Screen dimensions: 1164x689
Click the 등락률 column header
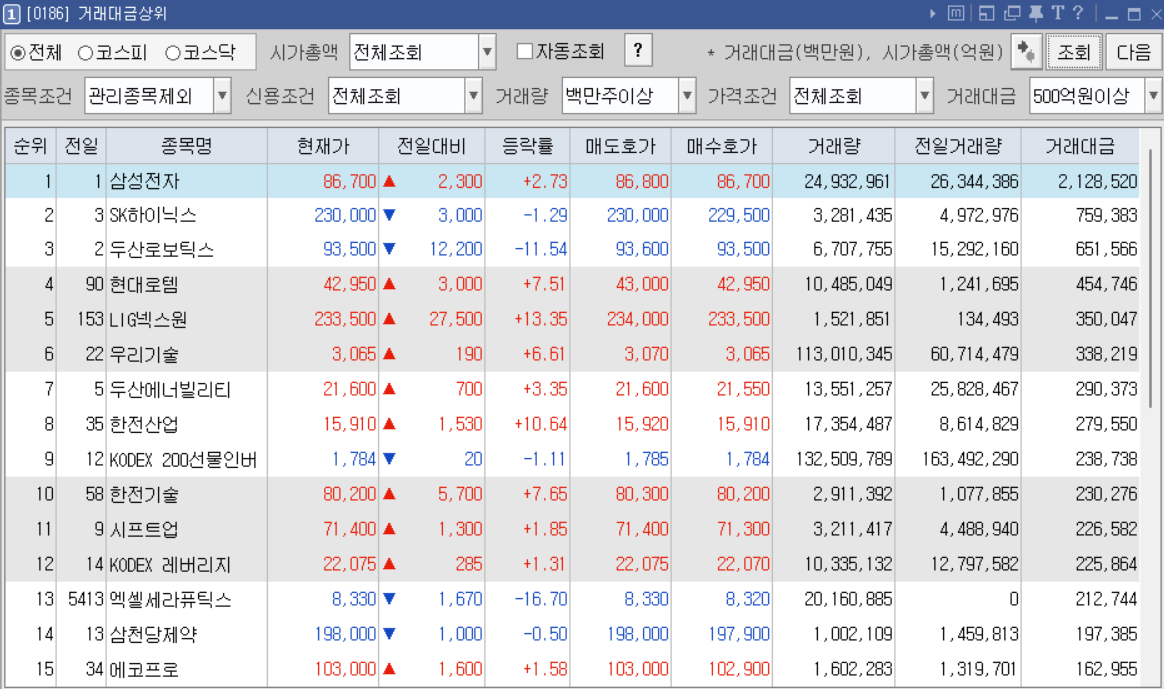click(x=528, y=146)
